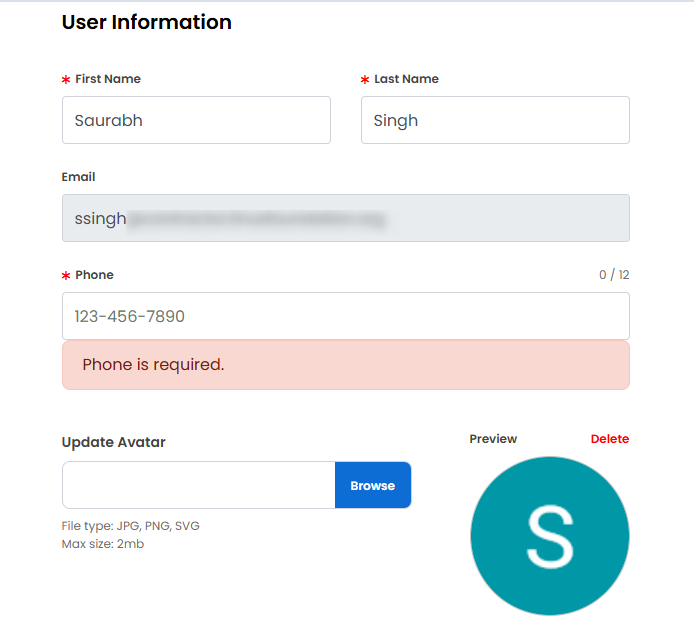Image resolution: width=694 pixels, height=643 pixels.
Task: Click the Phone label text
Action: (x=94, y=275)
